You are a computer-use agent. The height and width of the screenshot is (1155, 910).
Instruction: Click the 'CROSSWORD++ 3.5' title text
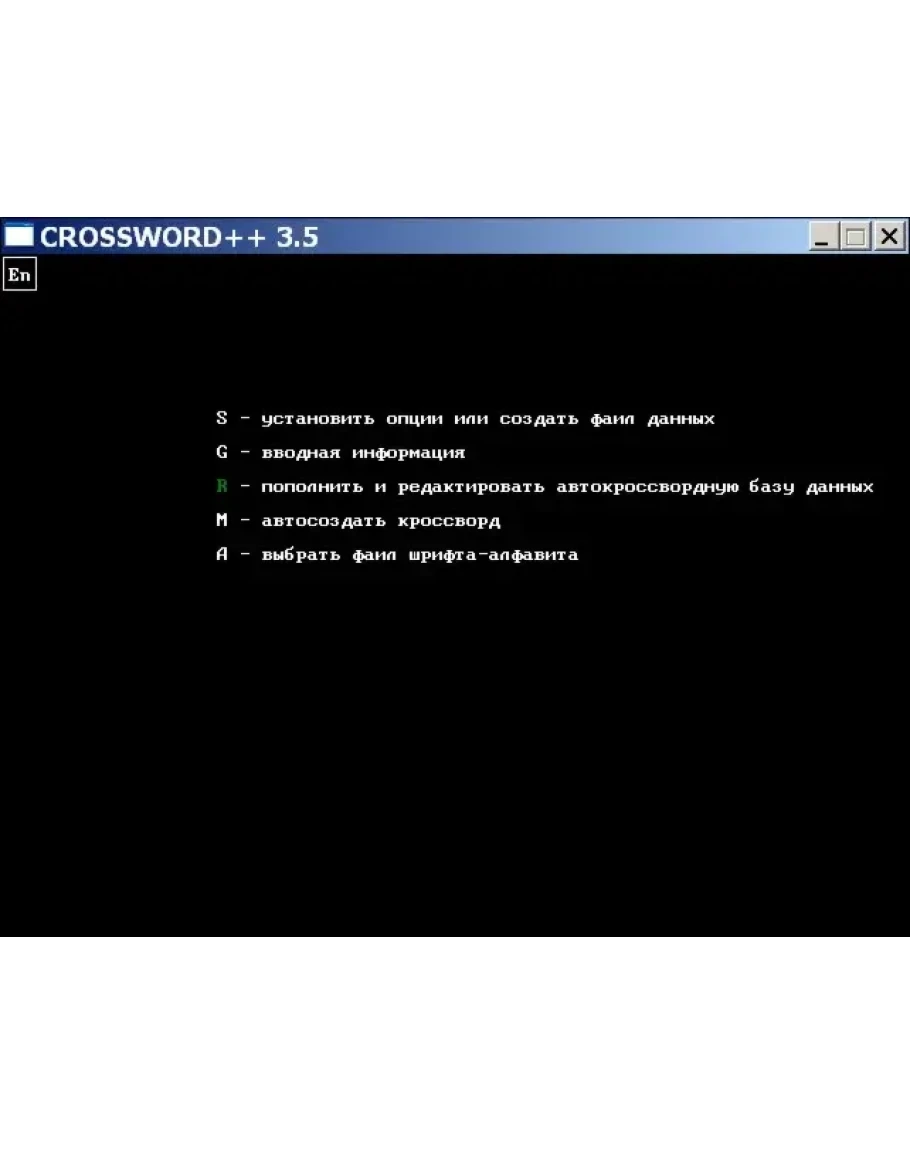[x=179, y=237]
